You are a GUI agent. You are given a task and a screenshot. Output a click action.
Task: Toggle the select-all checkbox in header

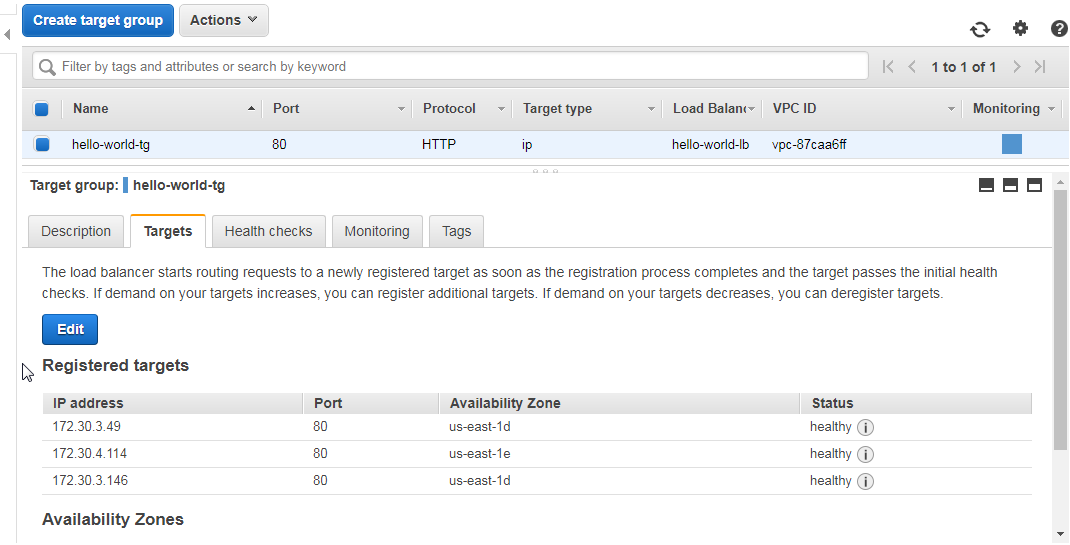[42, 108]
